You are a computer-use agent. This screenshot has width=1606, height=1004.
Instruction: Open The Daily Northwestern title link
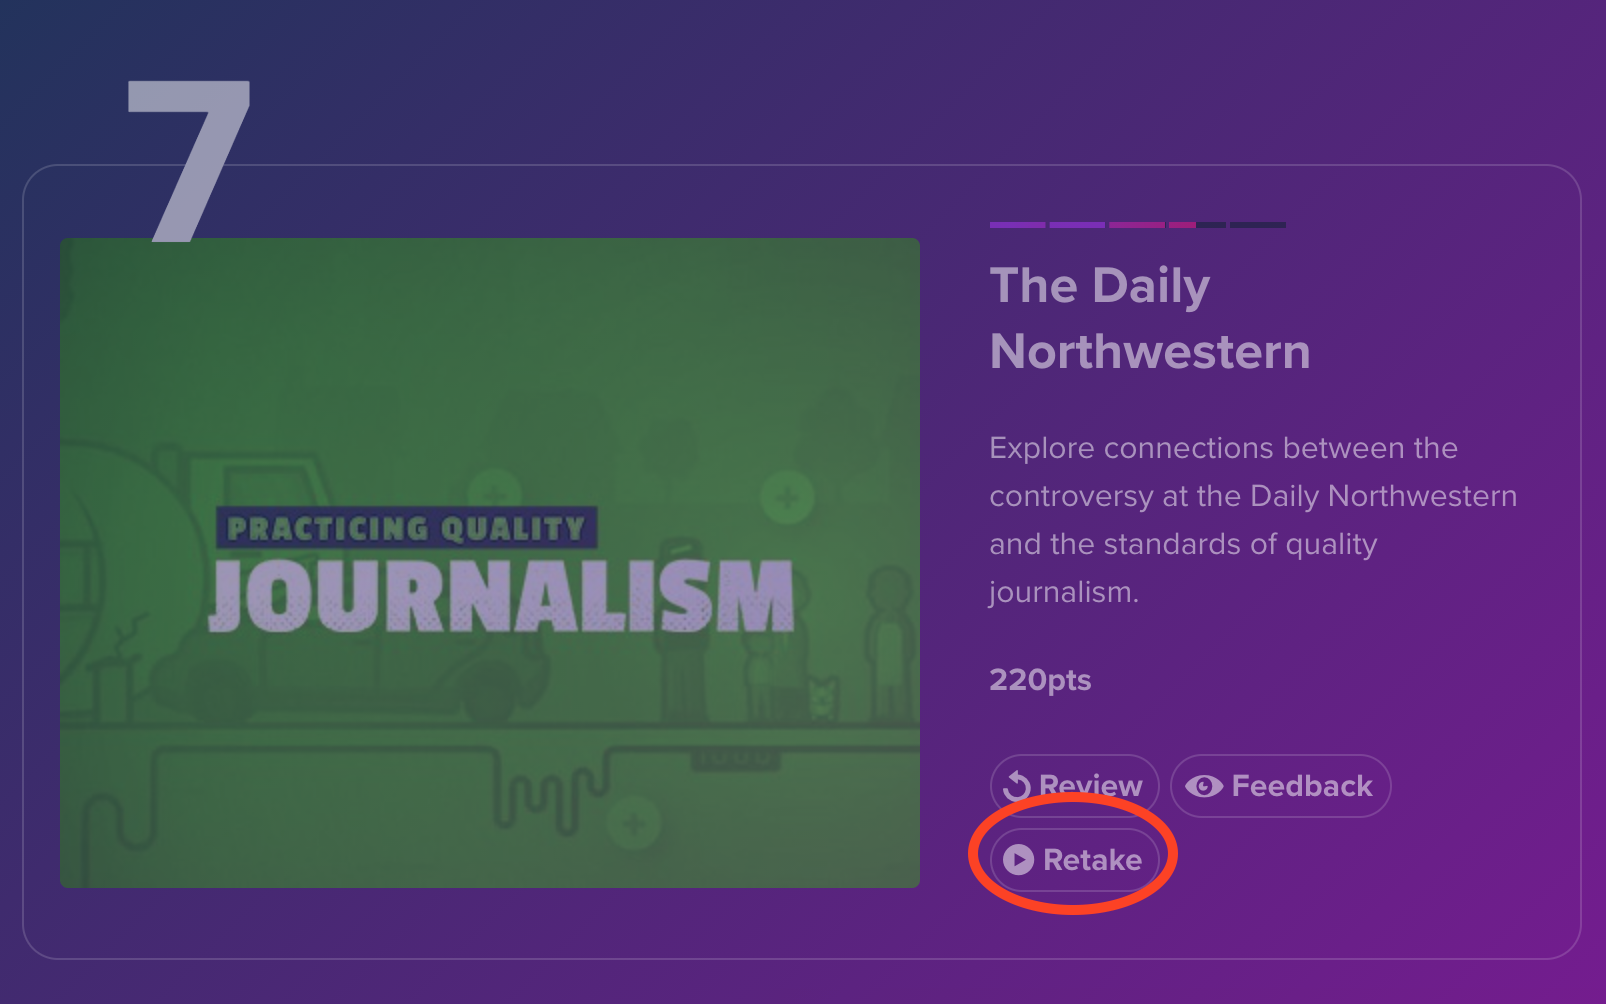[1149, 318]
